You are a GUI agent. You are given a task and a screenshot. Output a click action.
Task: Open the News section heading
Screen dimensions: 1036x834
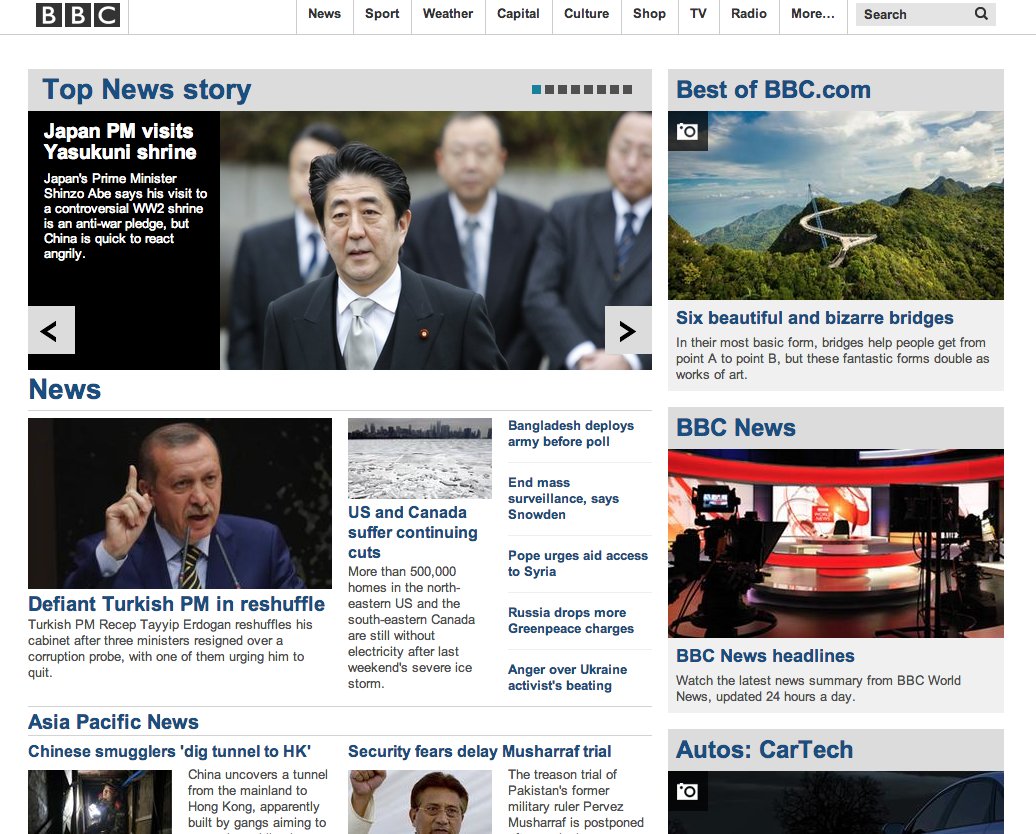click(65, 389)
